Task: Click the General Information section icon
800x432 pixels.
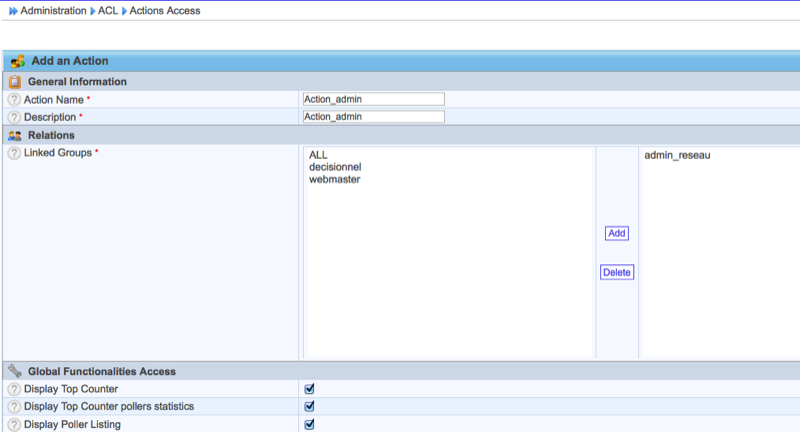Action: (15, 82)
